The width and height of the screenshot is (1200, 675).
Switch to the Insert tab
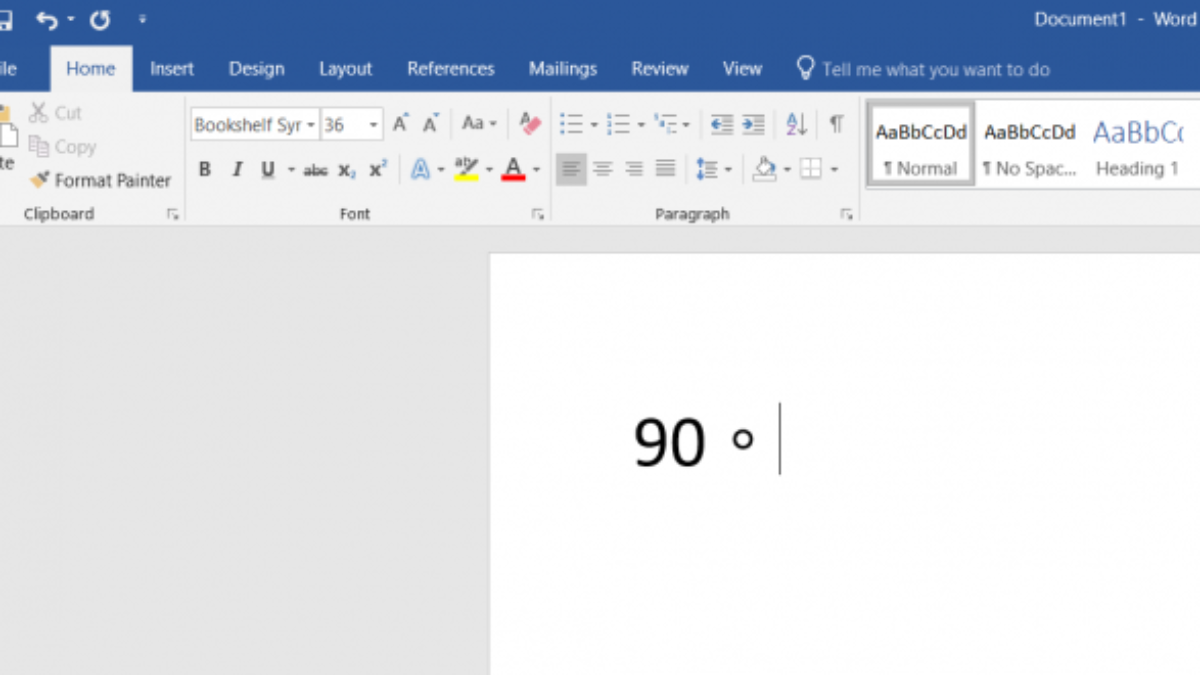coord(172,69)
